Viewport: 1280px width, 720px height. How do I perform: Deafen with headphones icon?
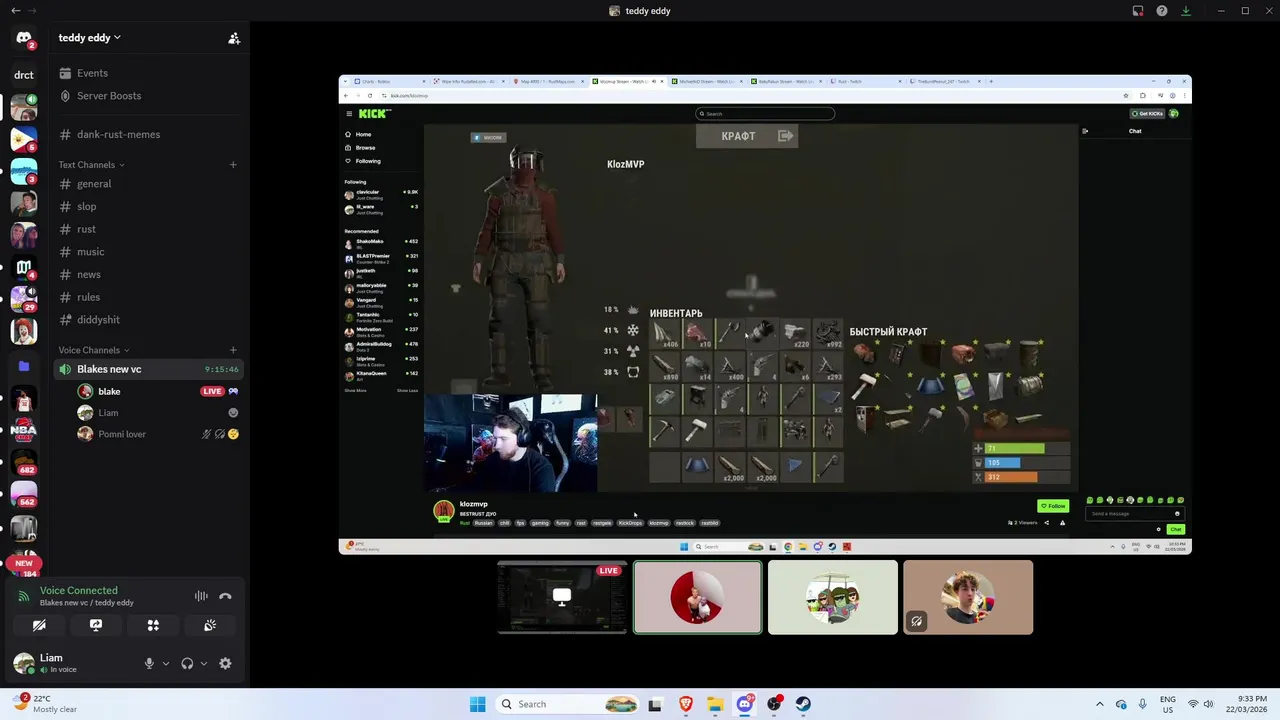tap(187, 663)
